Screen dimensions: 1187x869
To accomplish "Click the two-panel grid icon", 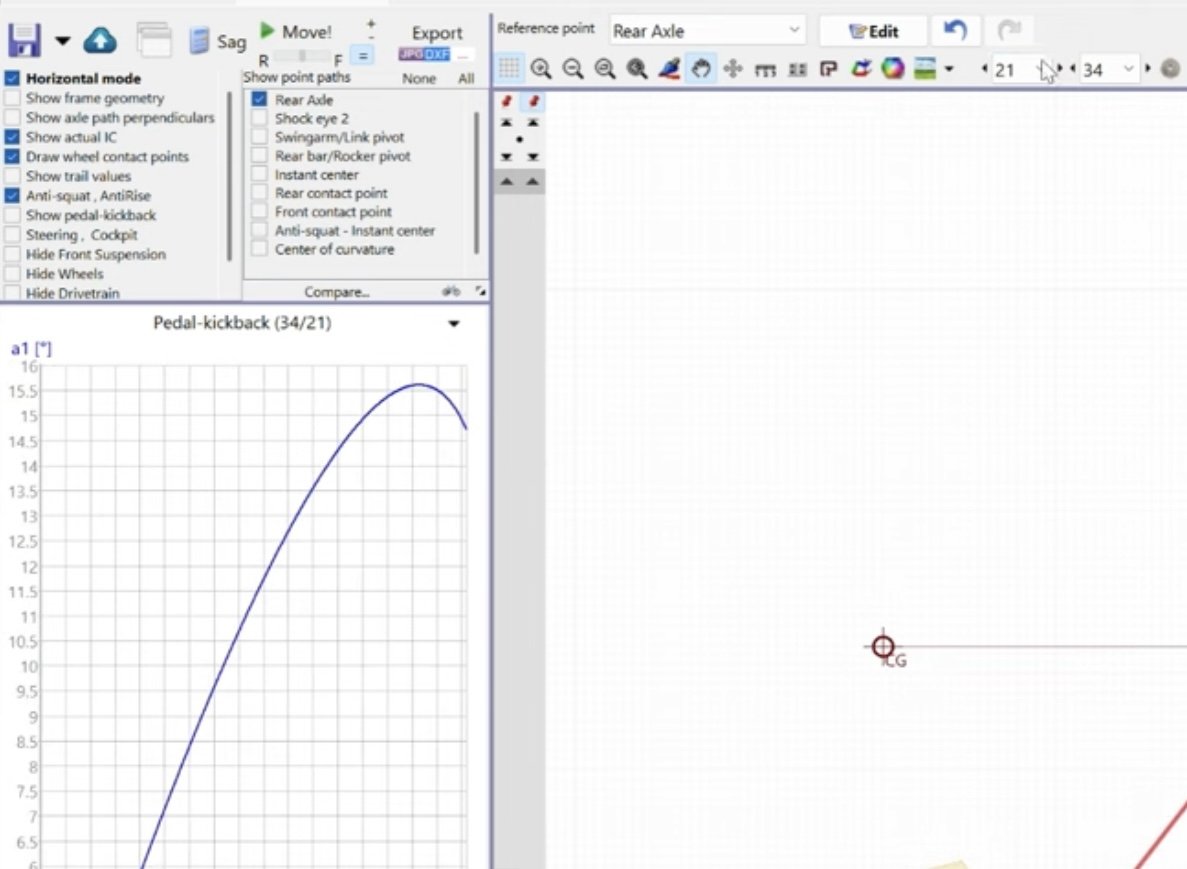I will (x=797, y=70).
